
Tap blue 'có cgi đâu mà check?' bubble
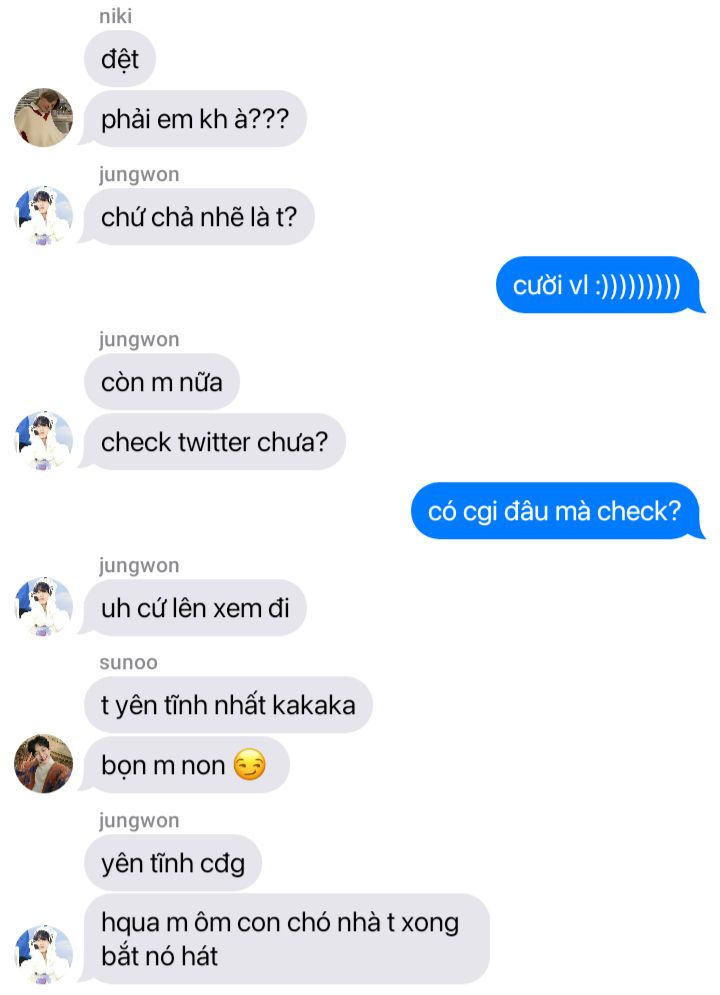point(558,511)
